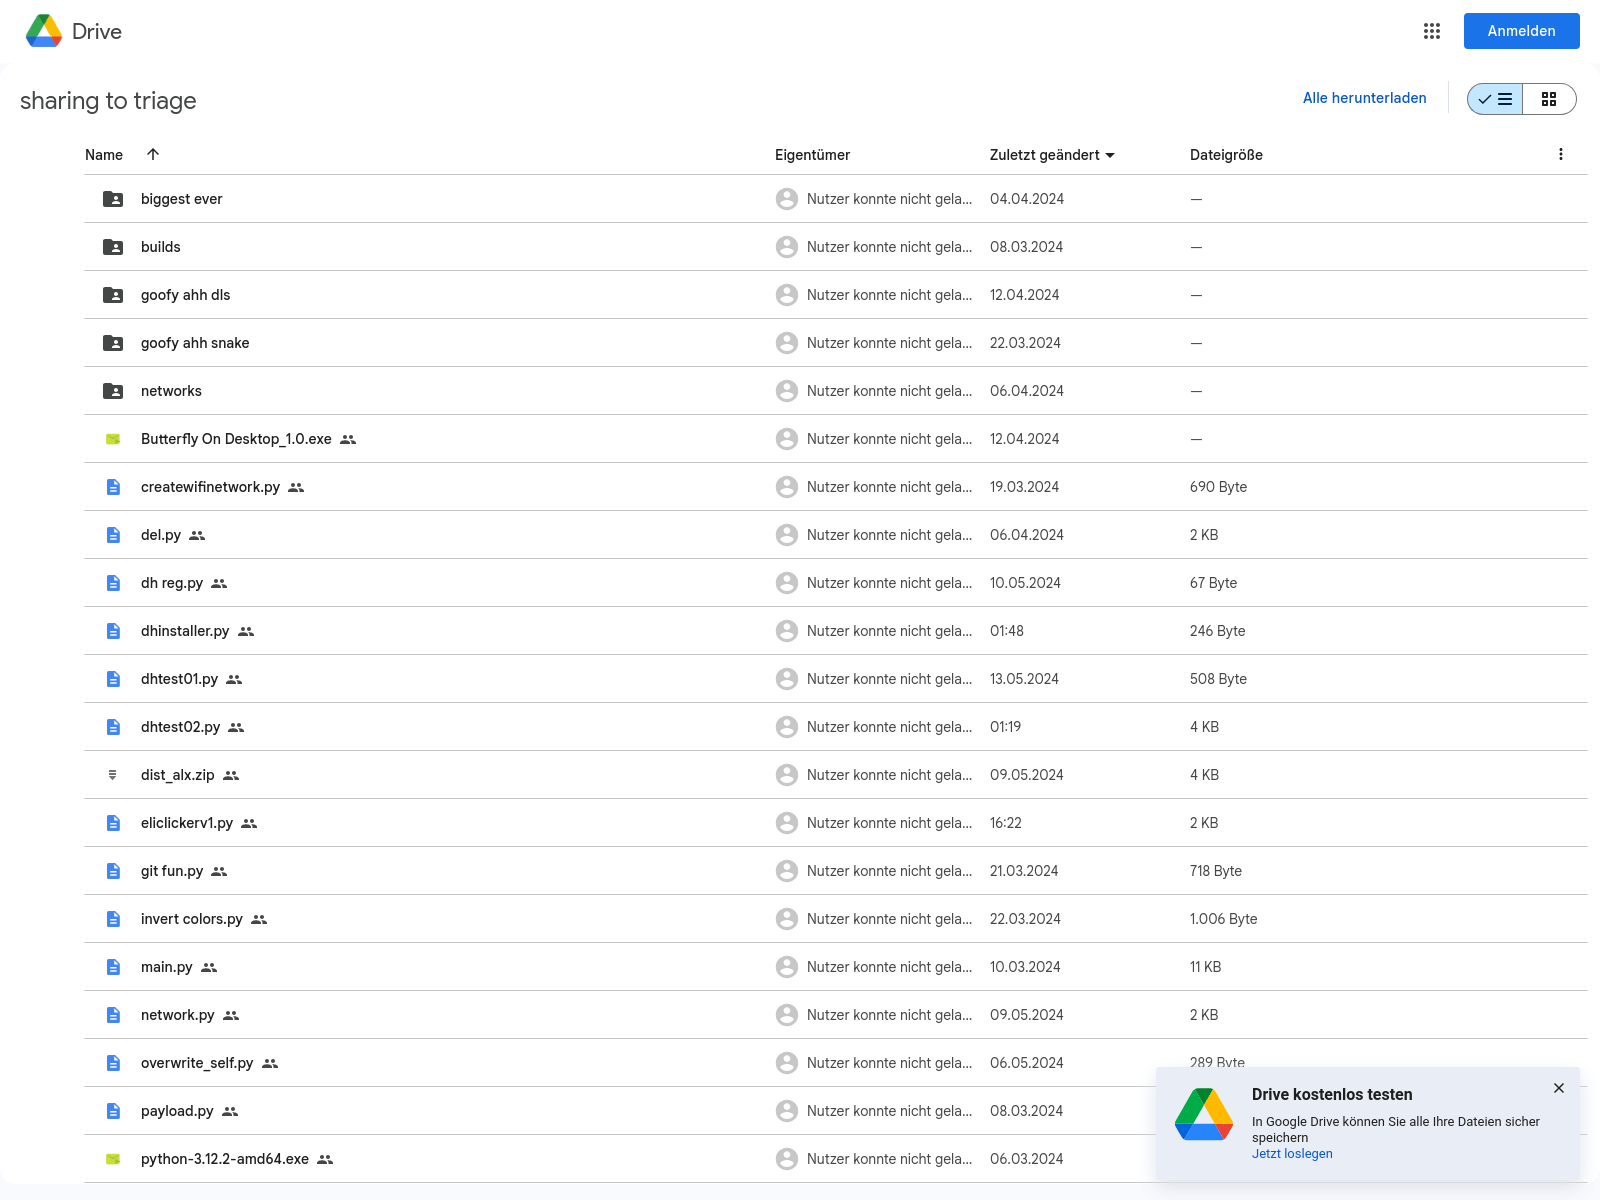Click the 67 Byte size value
Viewport: 1600px width, 1200px height.
tap(1213, 583)
